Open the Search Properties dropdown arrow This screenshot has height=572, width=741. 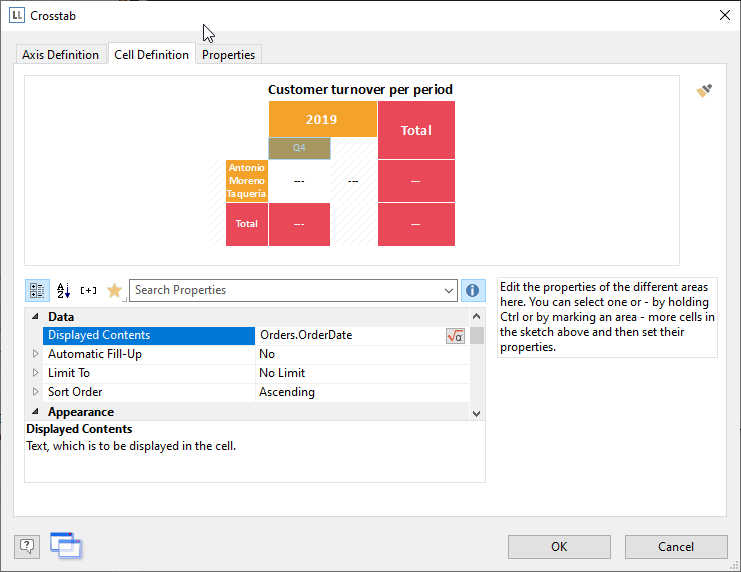point(448,290)
